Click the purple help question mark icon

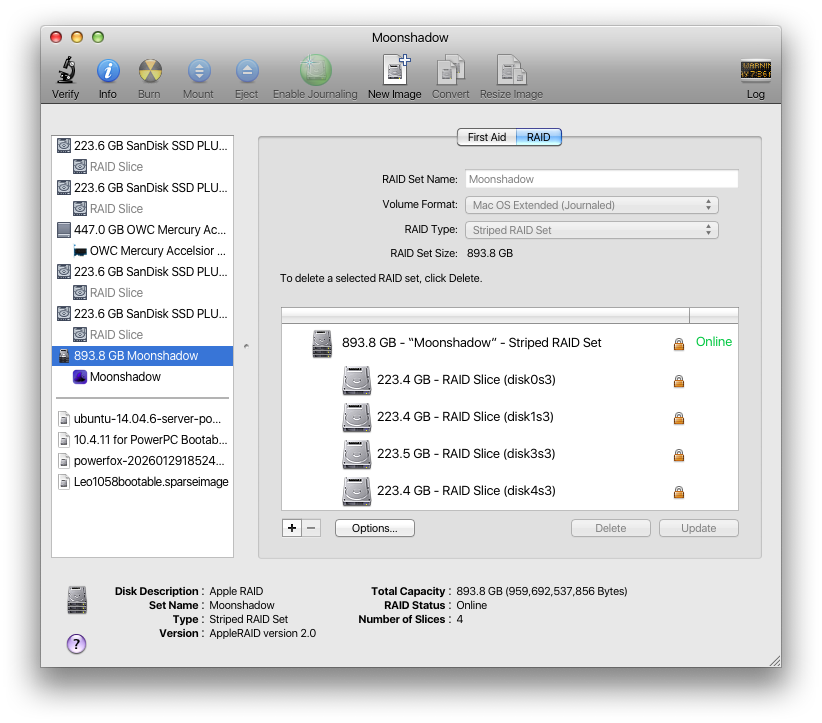(x=77, y=644)
